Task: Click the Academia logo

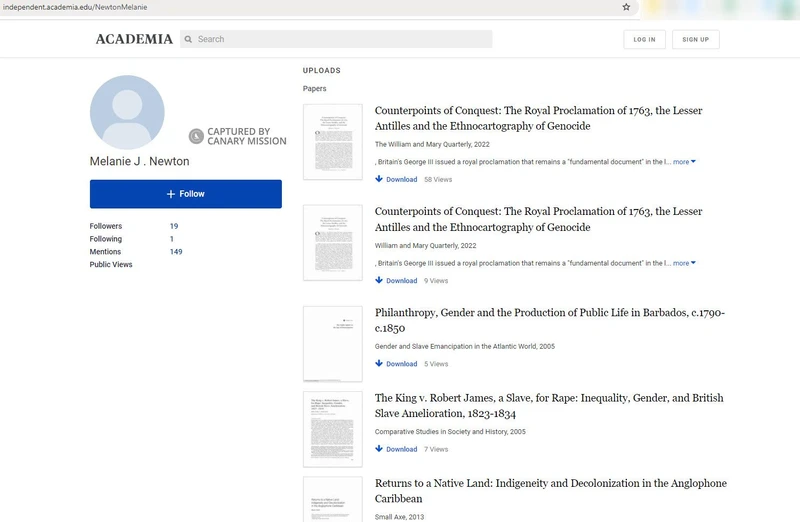Action: coord(134,39)
